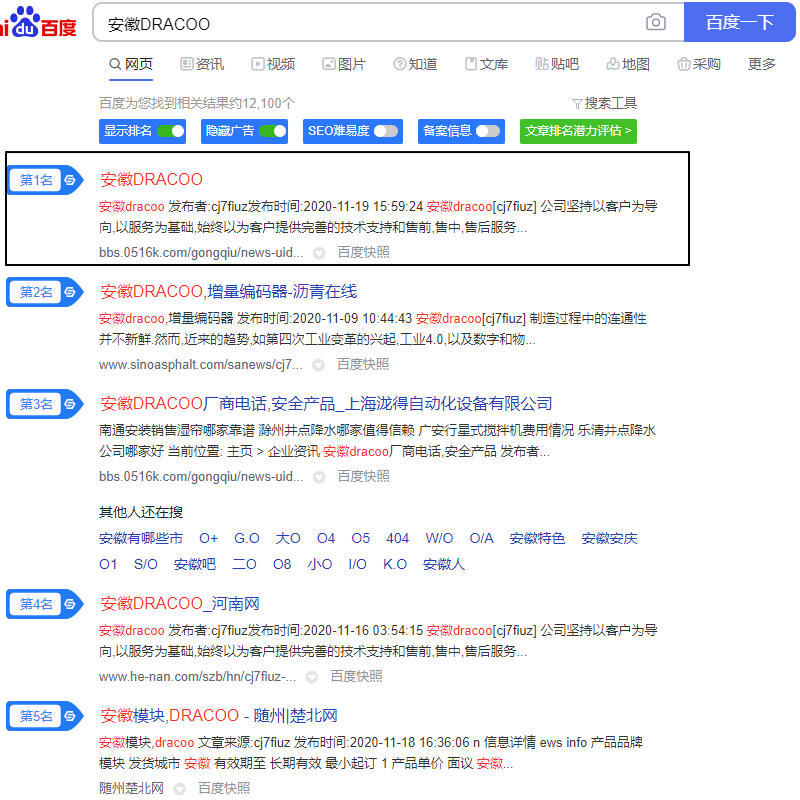Enable the 备案信息 switch
This screenshot has height=800, width=800.
coord(488,131)
